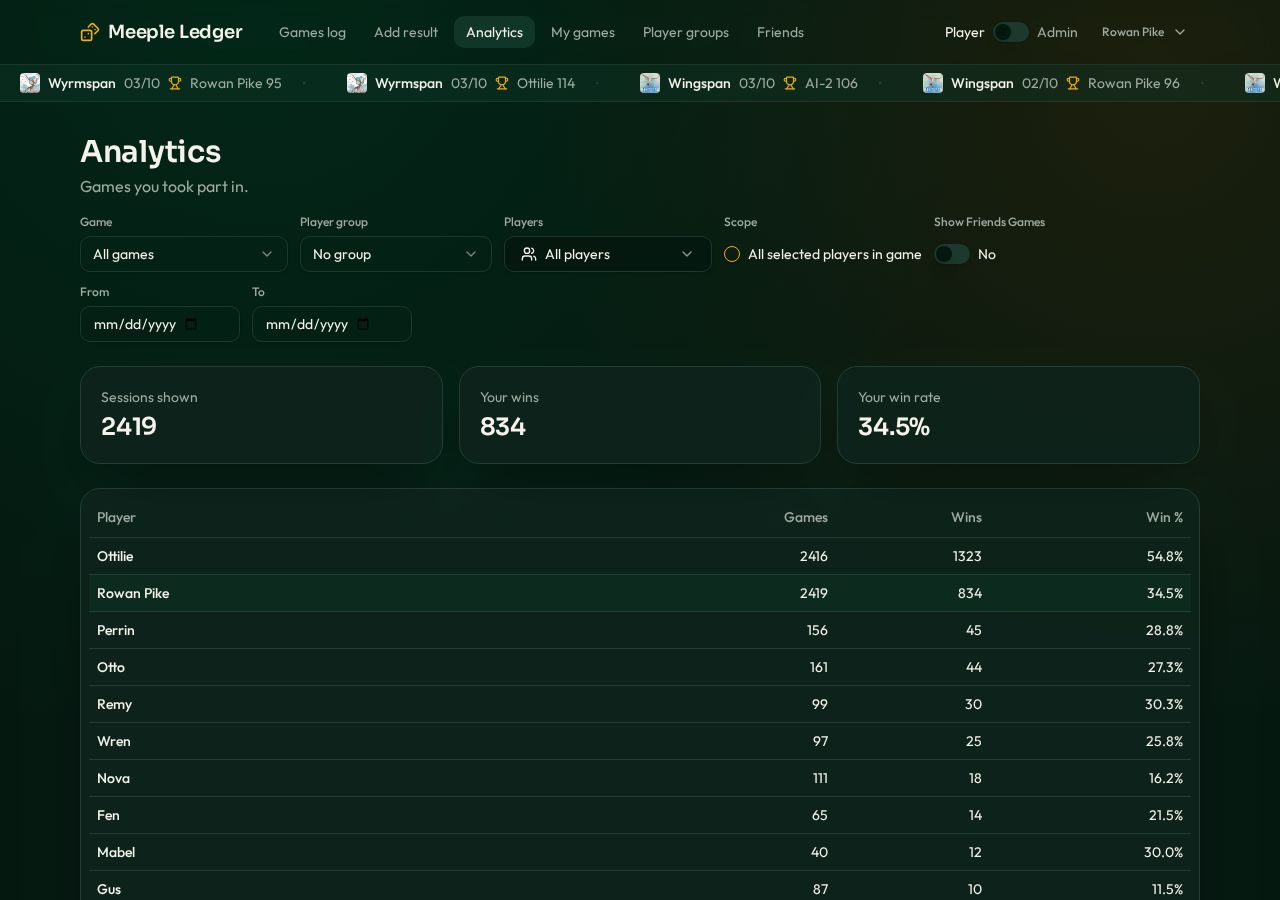Open the All players dropdown
This screenshot has width=1280, height=900.
(x=608, y=254)
